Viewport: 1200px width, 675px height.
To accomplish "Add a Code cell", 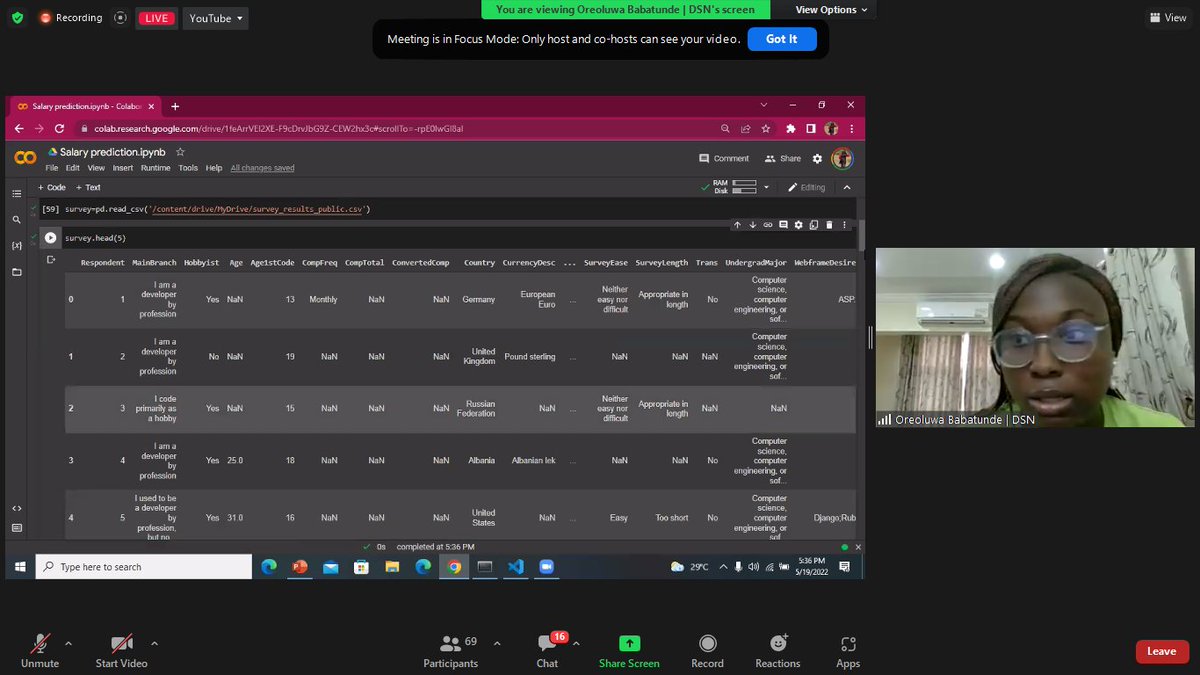I will [x=52, y=187].
